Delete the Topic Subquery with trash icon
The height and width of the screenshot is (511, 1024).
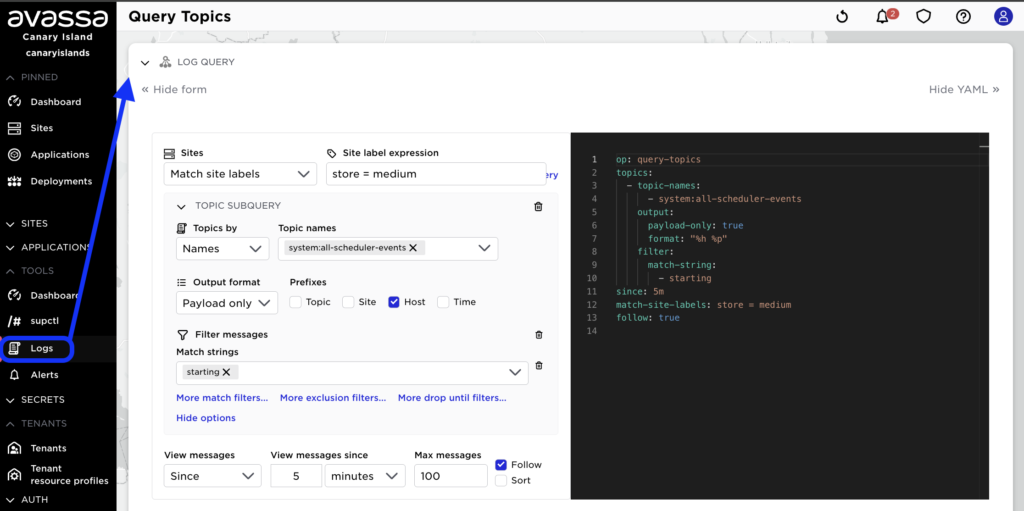tap(538, 206)
